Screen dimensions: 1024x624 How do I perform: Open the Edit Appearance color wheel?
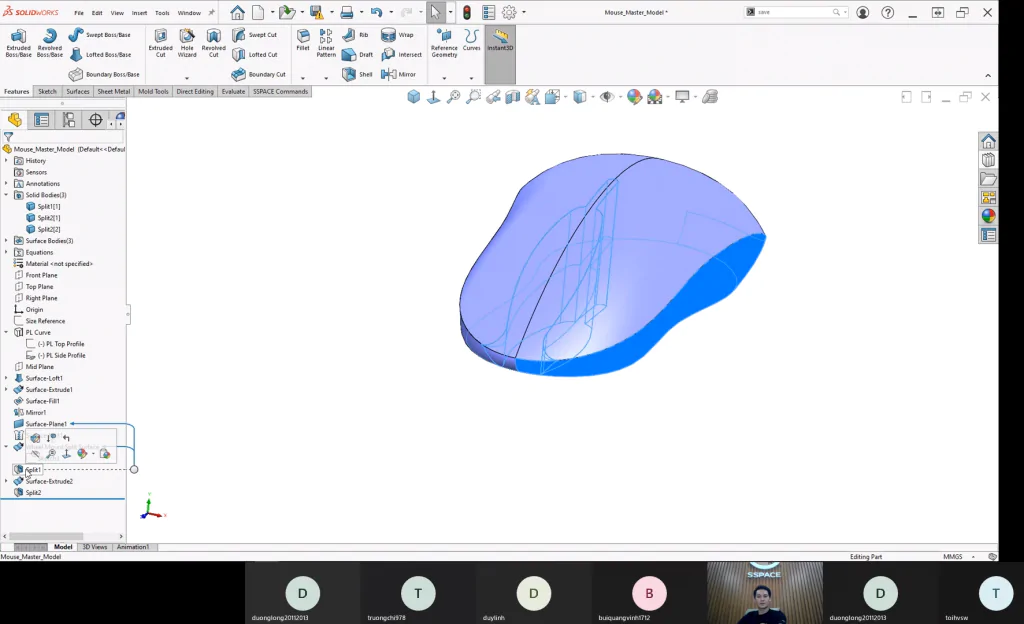point(633,97)
